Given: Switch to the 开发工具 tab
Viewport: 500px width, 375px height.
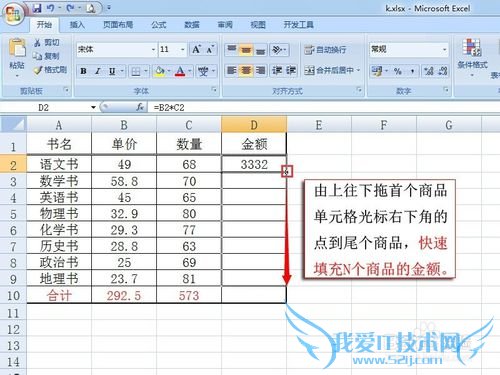Looking at the screenshot, I should pyautogui.click(x=298, y=25).
